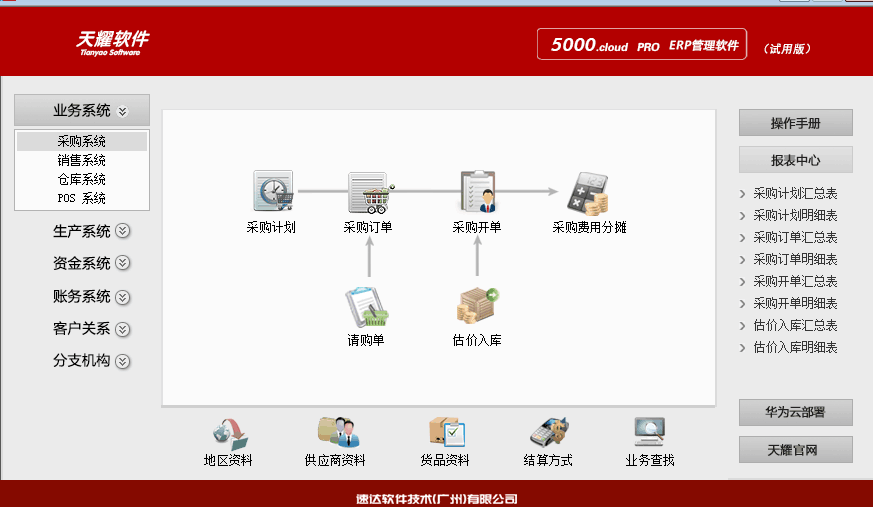Expand the 生产系统 section
The image size is (873, 507).
point(91,231)
